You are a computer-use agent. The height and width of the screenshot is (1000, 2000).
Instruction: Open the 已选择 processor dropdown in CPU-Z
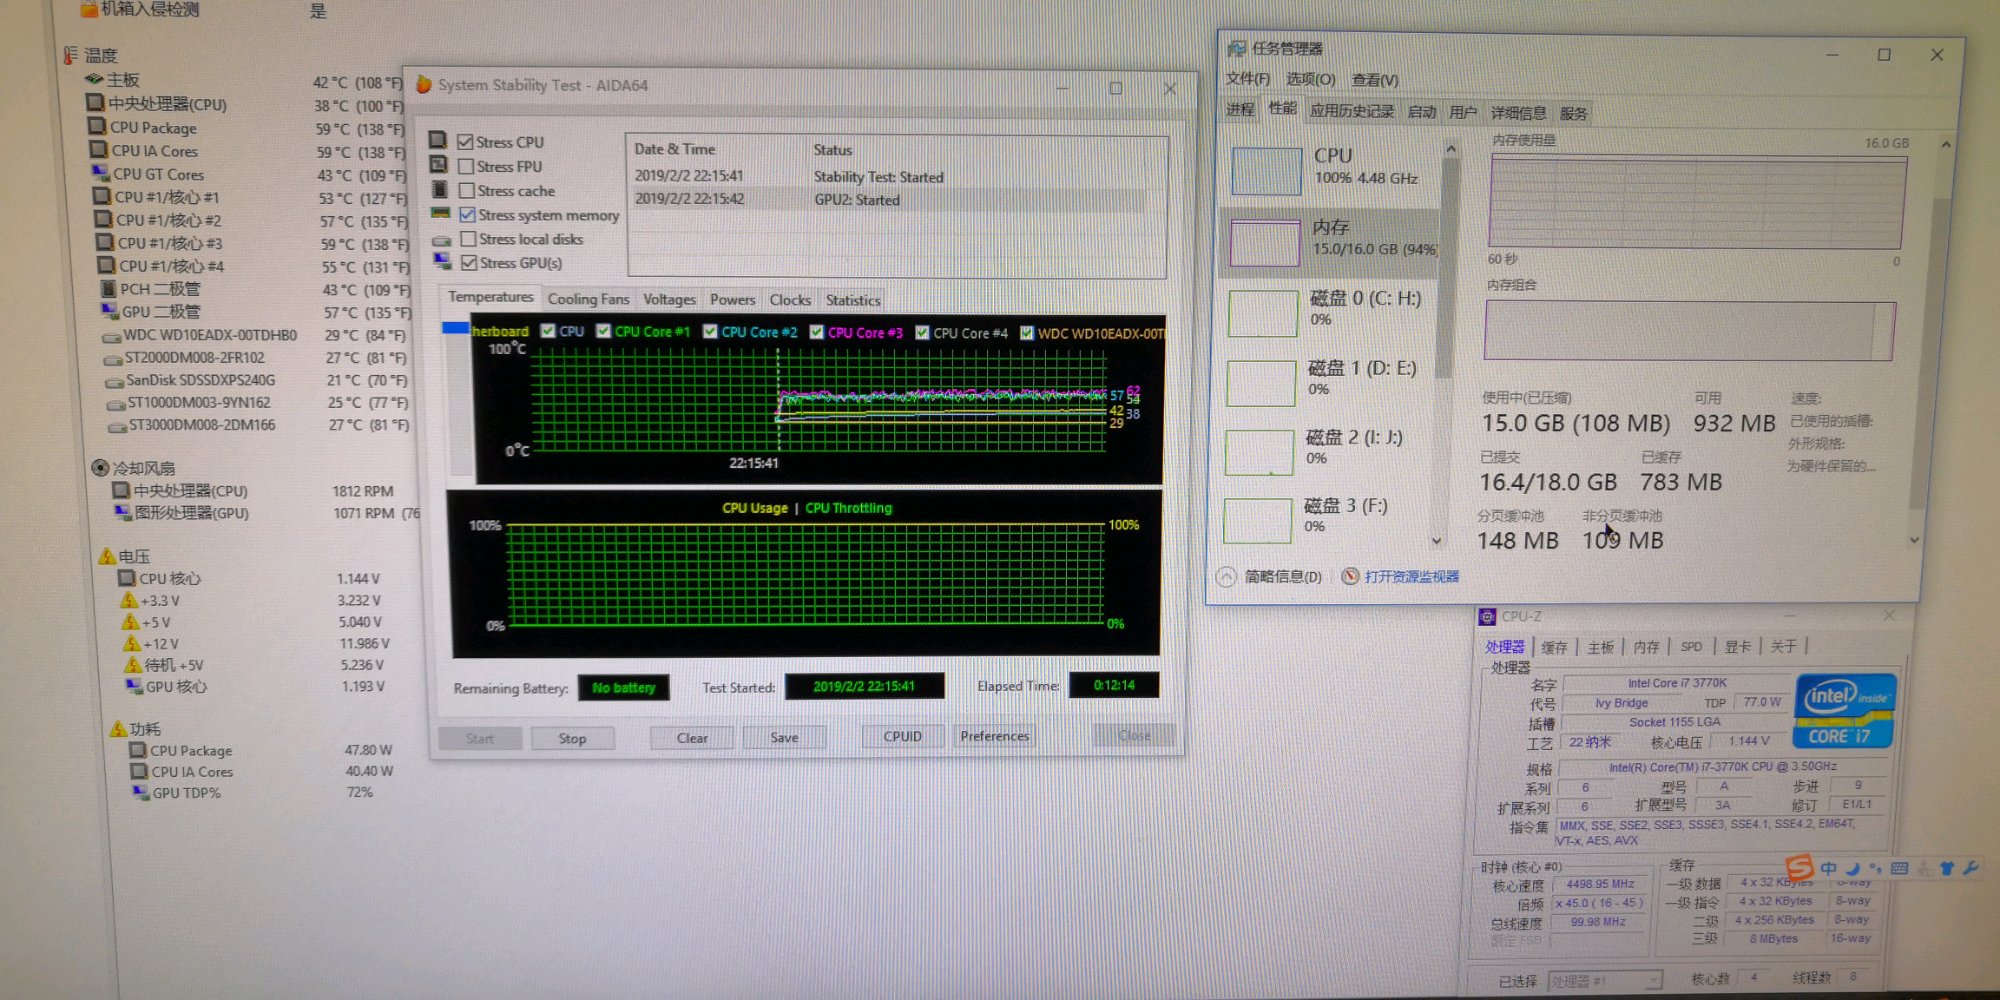(x=1605, y=981)
